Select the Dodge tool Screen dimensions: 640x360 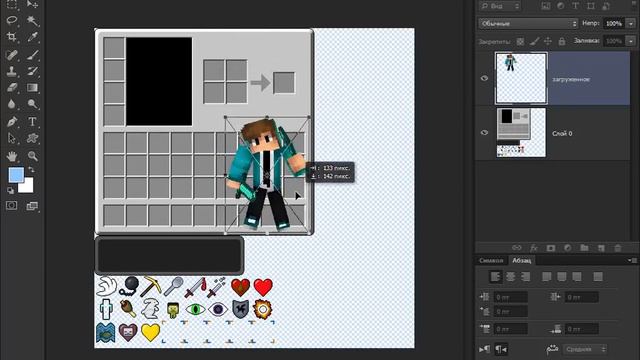pyautogui.click(x=32, y=104)
